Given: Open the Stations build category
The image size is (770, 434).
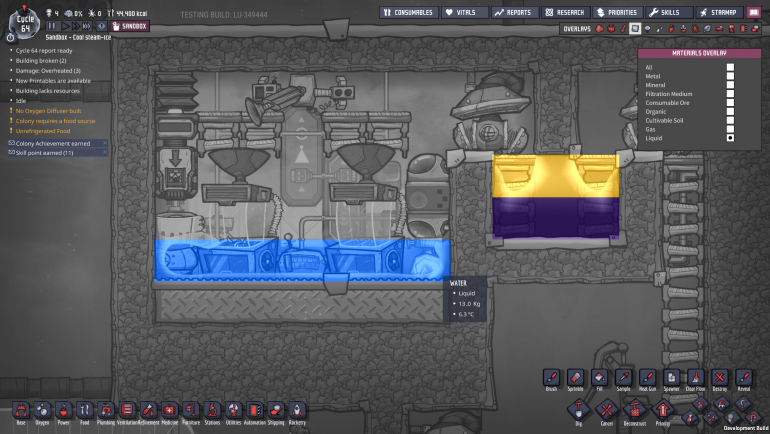Looking at the screenshot, I should pyautogui.click(x=212, y=410).
